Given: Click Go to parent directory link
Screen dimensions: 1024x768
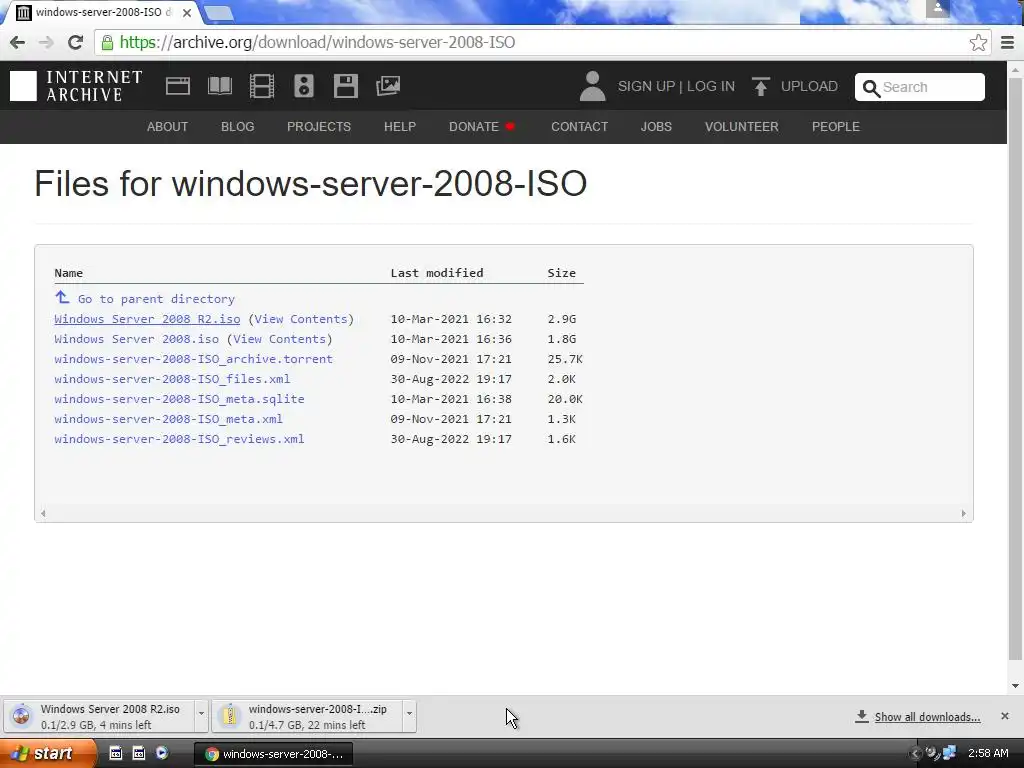Looking at the screenshot, I should tap(156, 299).
